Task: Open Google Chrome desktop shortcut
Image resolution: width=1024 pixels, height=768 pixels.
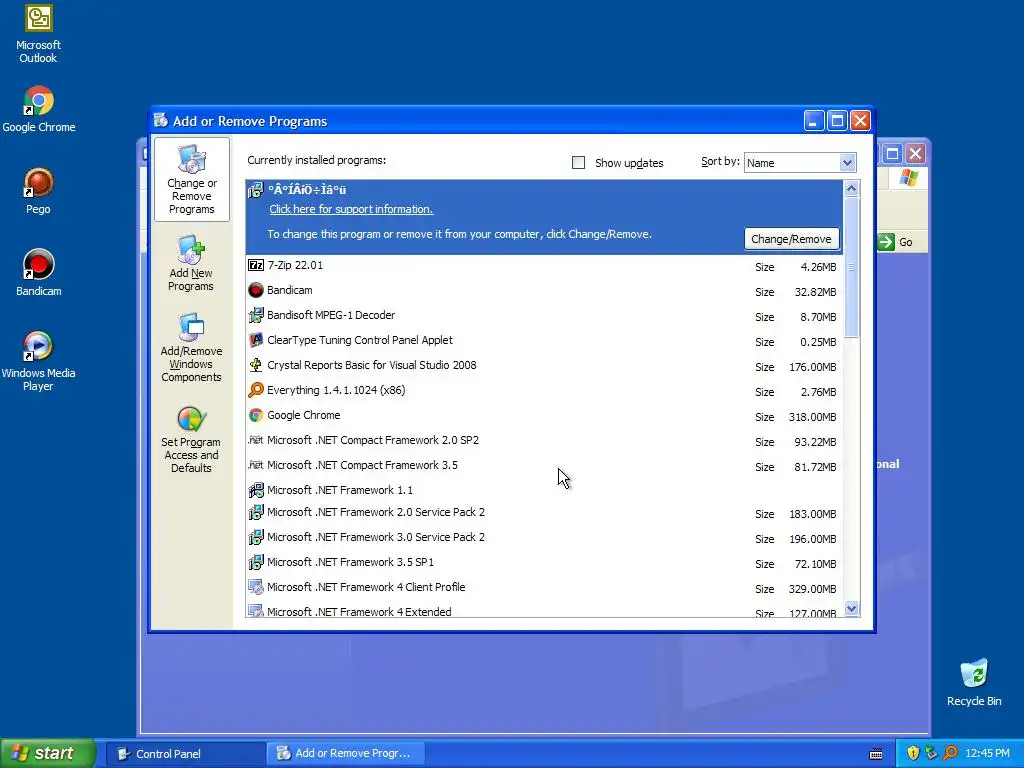Action: coord(39,109)
